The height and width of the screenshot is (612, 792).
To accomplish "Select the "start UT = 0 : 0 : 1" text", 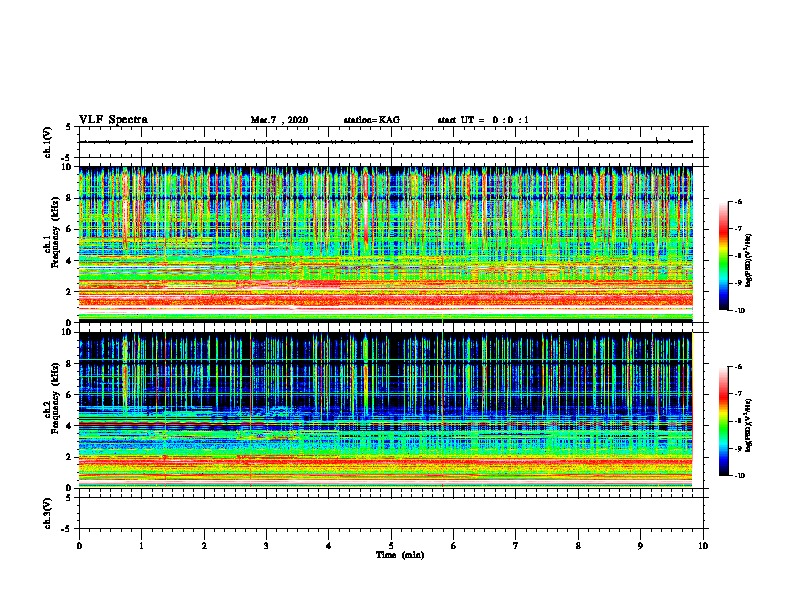I will click(x=483, y=120).
